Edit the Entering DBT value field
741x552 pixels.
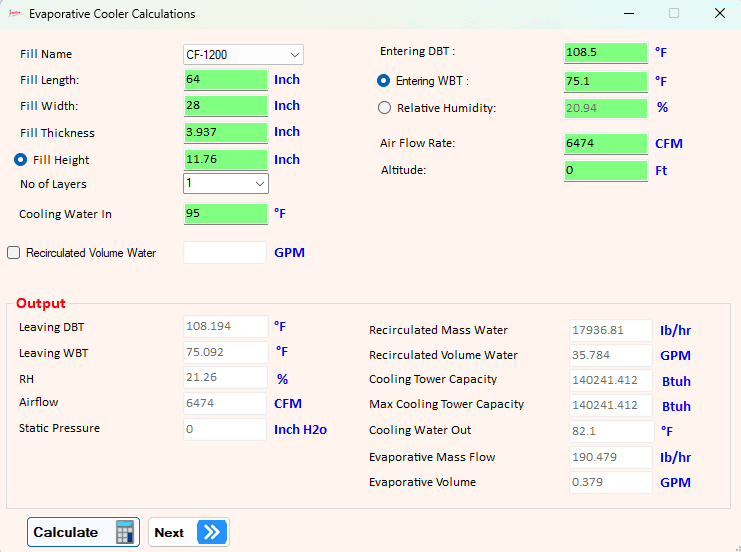click(606, 52)
